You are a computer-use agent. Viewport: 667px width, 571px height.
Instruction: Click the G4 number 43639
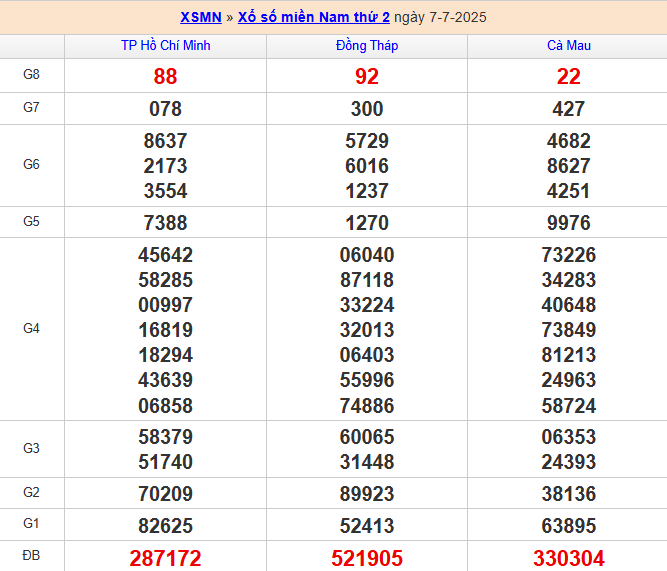click(165, 380)
